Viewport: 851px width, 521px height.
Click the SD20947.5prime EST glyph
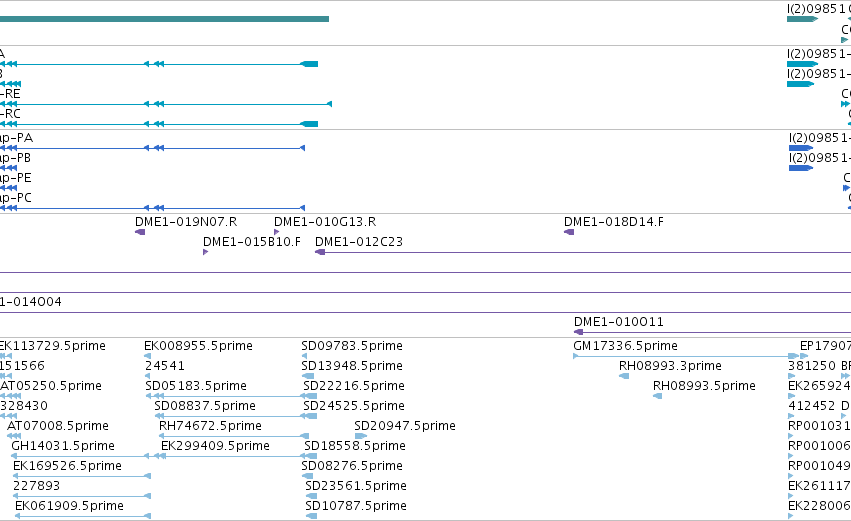pos(361,436)
